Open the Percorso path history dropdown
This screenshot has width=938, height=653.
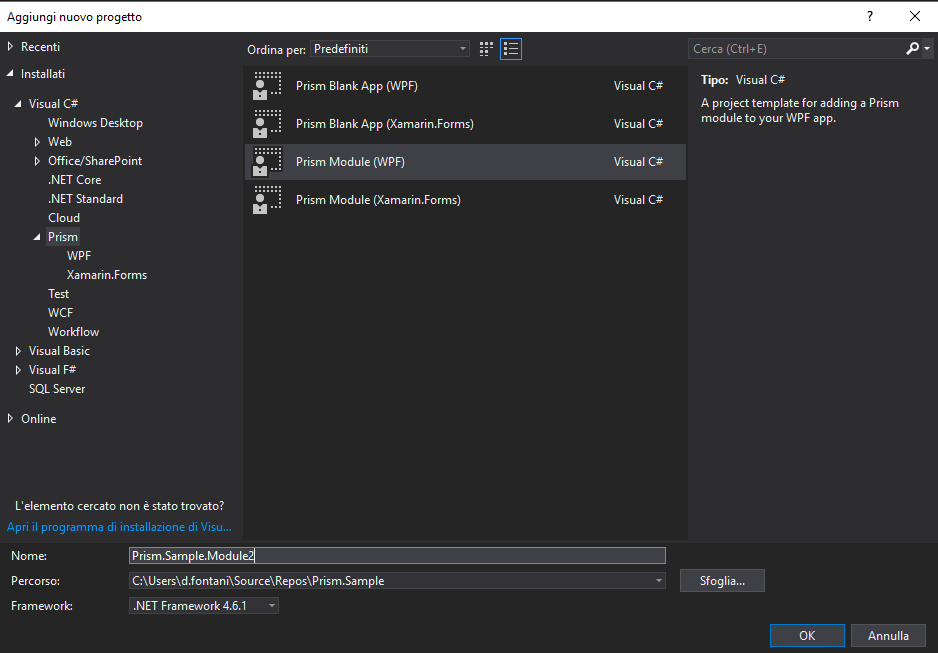pos(658,580)
